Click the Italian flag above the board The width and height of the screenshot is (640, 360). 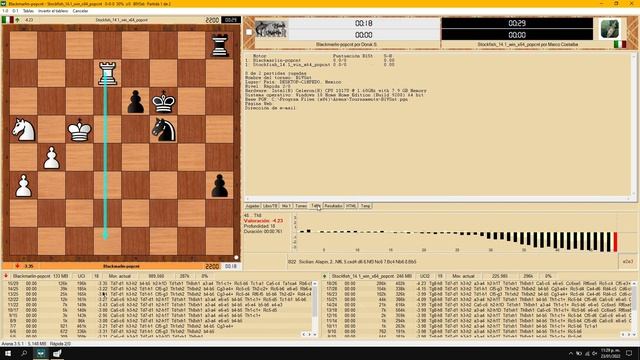point(7,20)
